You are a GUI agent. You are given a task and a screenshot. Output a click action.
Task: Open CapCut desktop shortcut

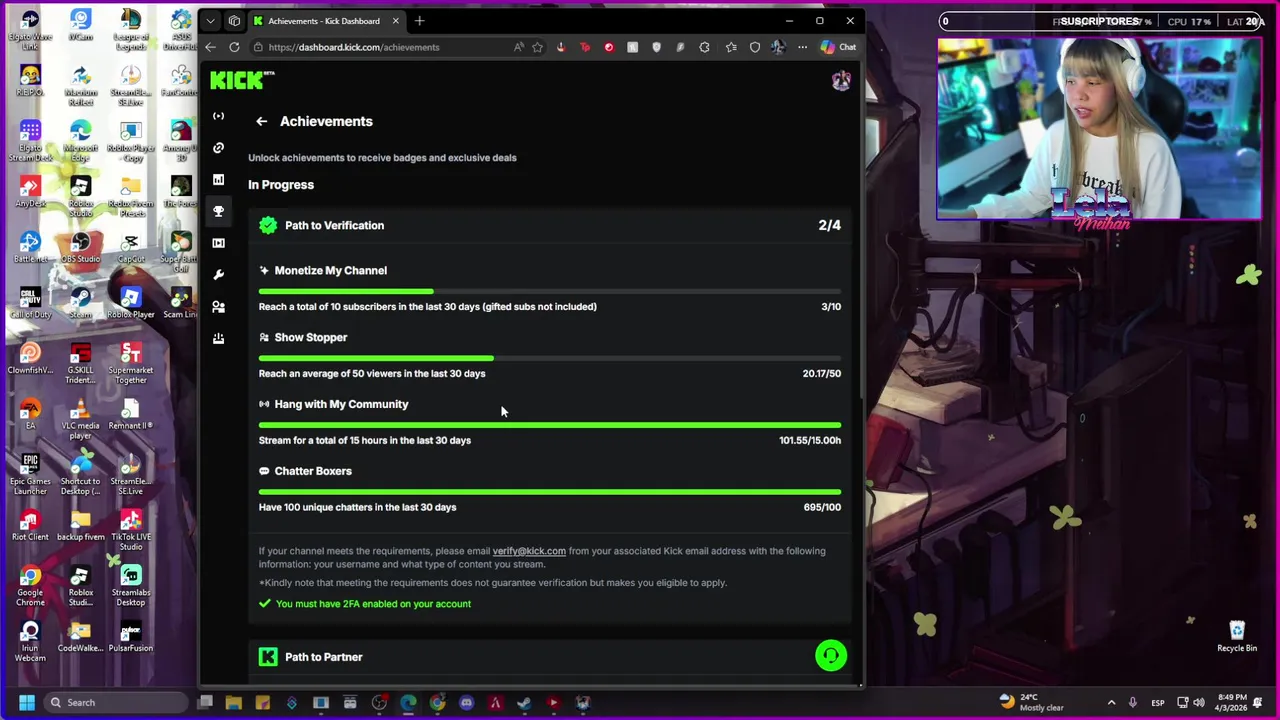pyautogui.click(x=131, y=247)
